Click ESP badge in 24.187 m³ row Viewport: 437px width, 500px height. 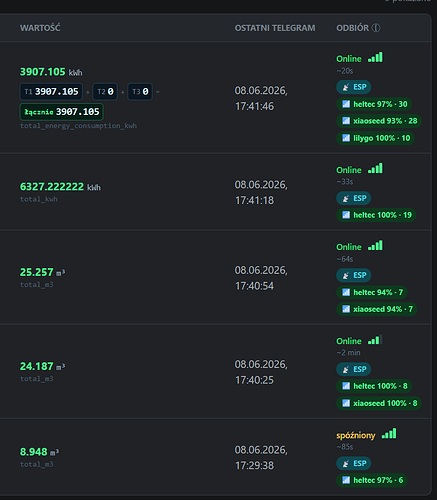click(354, 369)
